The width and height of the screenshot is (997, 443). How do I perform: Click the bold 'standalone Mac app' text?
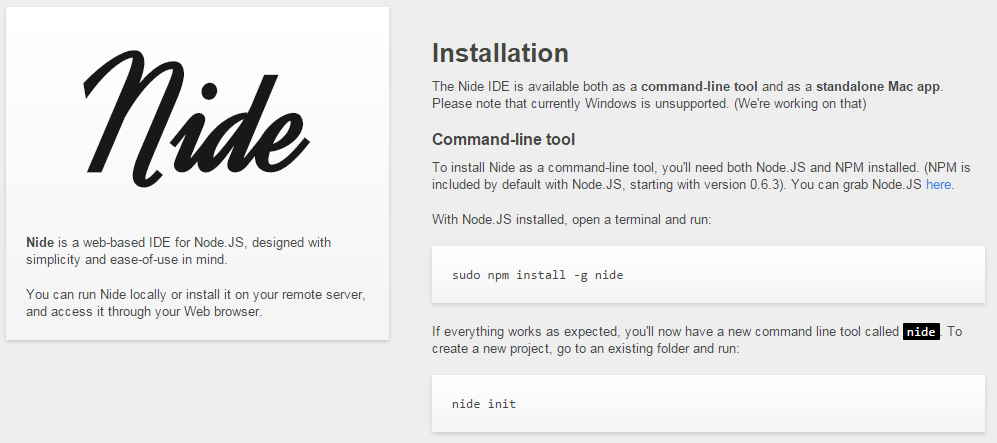click(878, 86)
